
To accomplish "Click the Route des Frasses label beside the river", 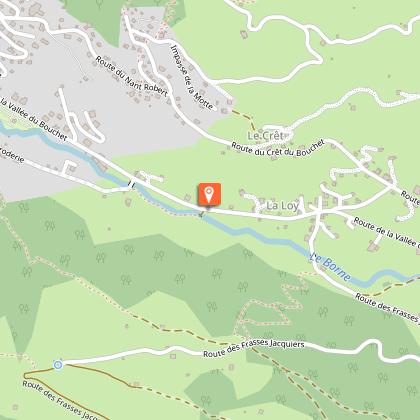I will [387, 308].
